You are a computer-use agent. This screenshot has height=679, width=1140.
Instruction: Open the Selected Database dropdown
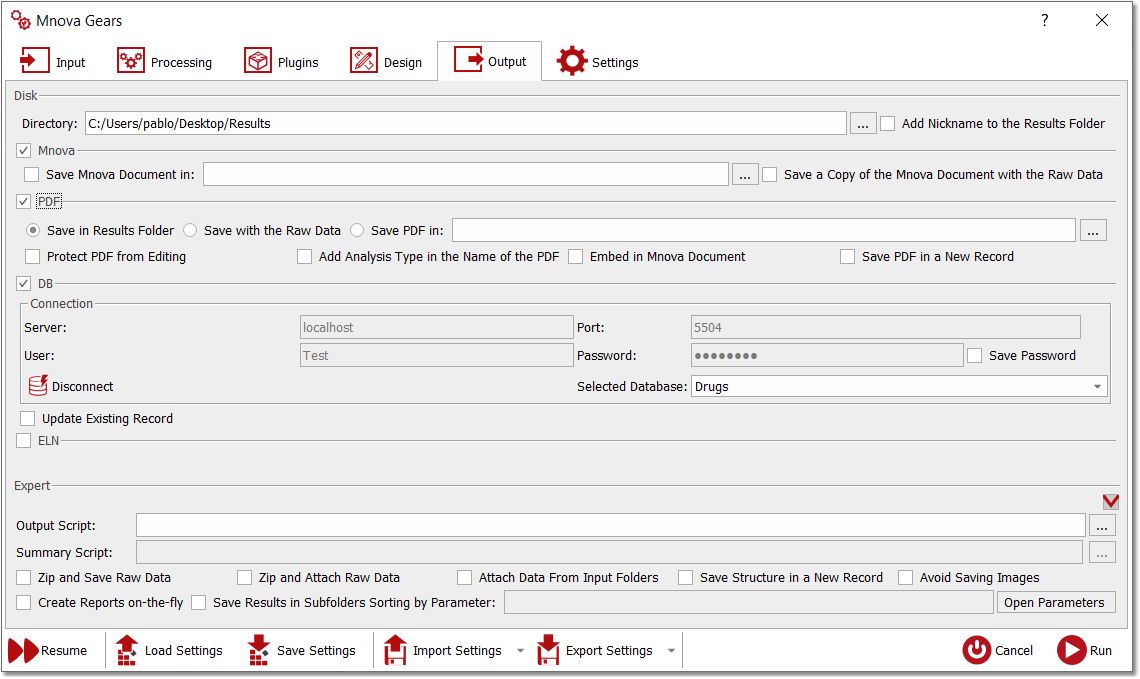point(899,386)
